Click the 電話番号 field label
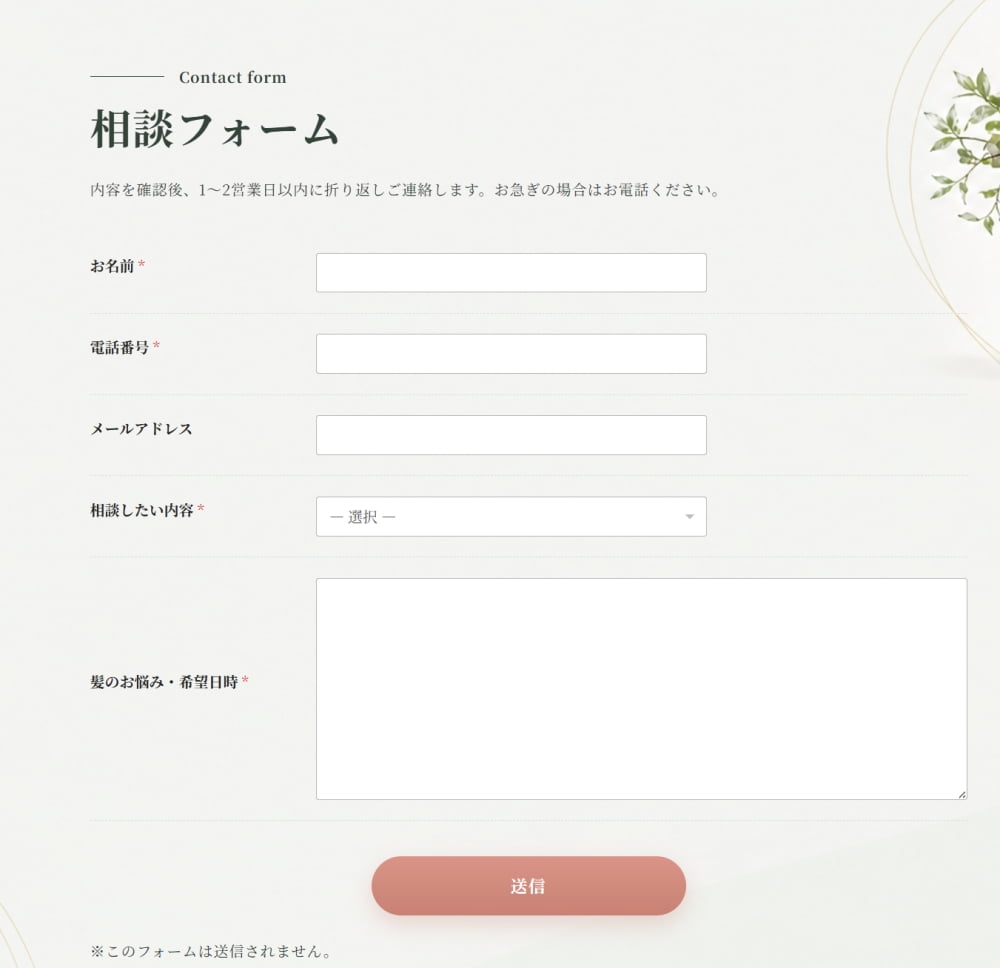Viewport: 1000px width, 968px height. tap(119, 347)
